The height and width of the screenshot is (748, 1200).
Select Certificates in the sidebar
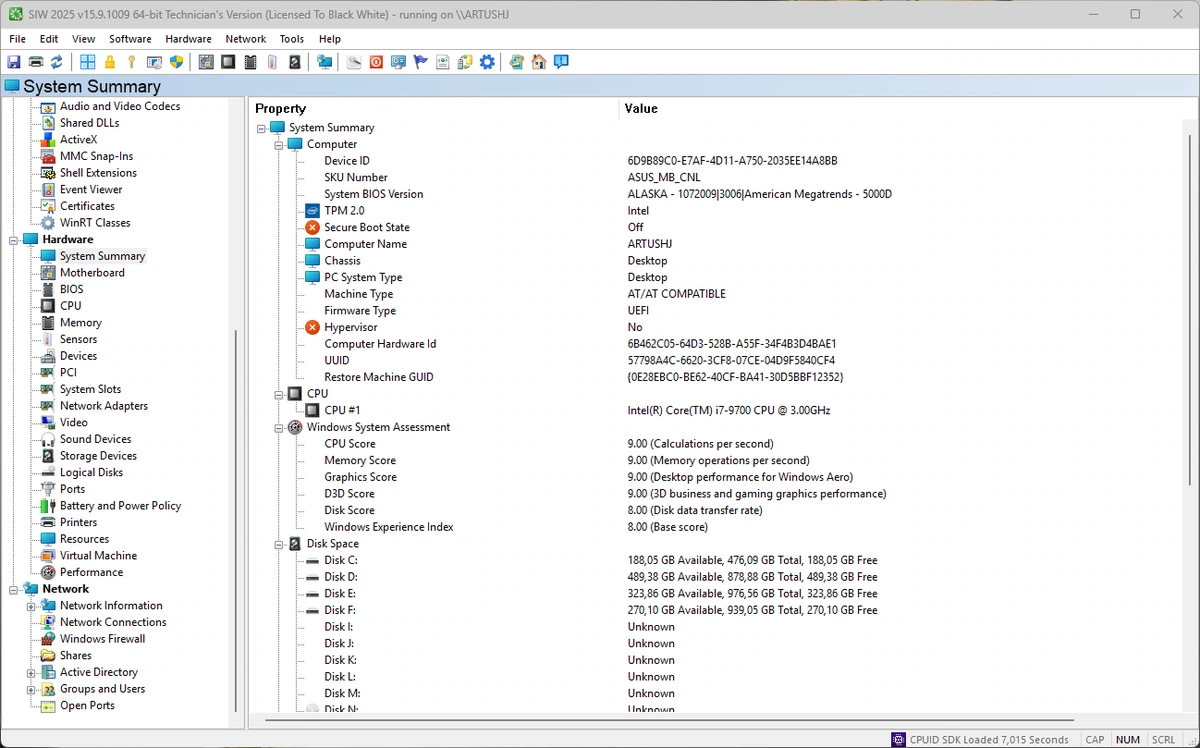click(x=87, y=206)
